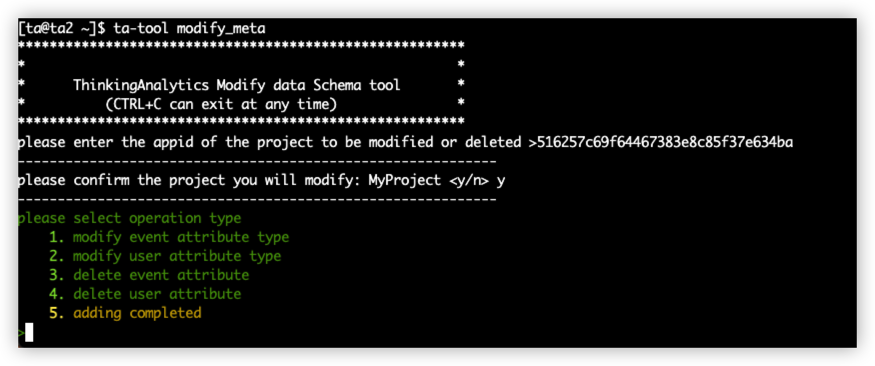875x366 pixels.
Task: Select option 1 modify event attribute type
Action: (x=169, y=237)
